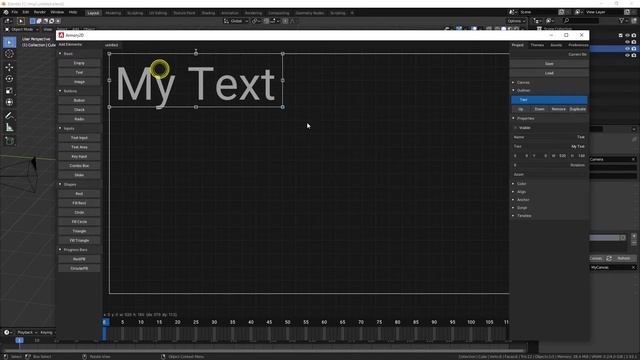Select the Text item in Outliner list
640x360 pixels.
549,100
